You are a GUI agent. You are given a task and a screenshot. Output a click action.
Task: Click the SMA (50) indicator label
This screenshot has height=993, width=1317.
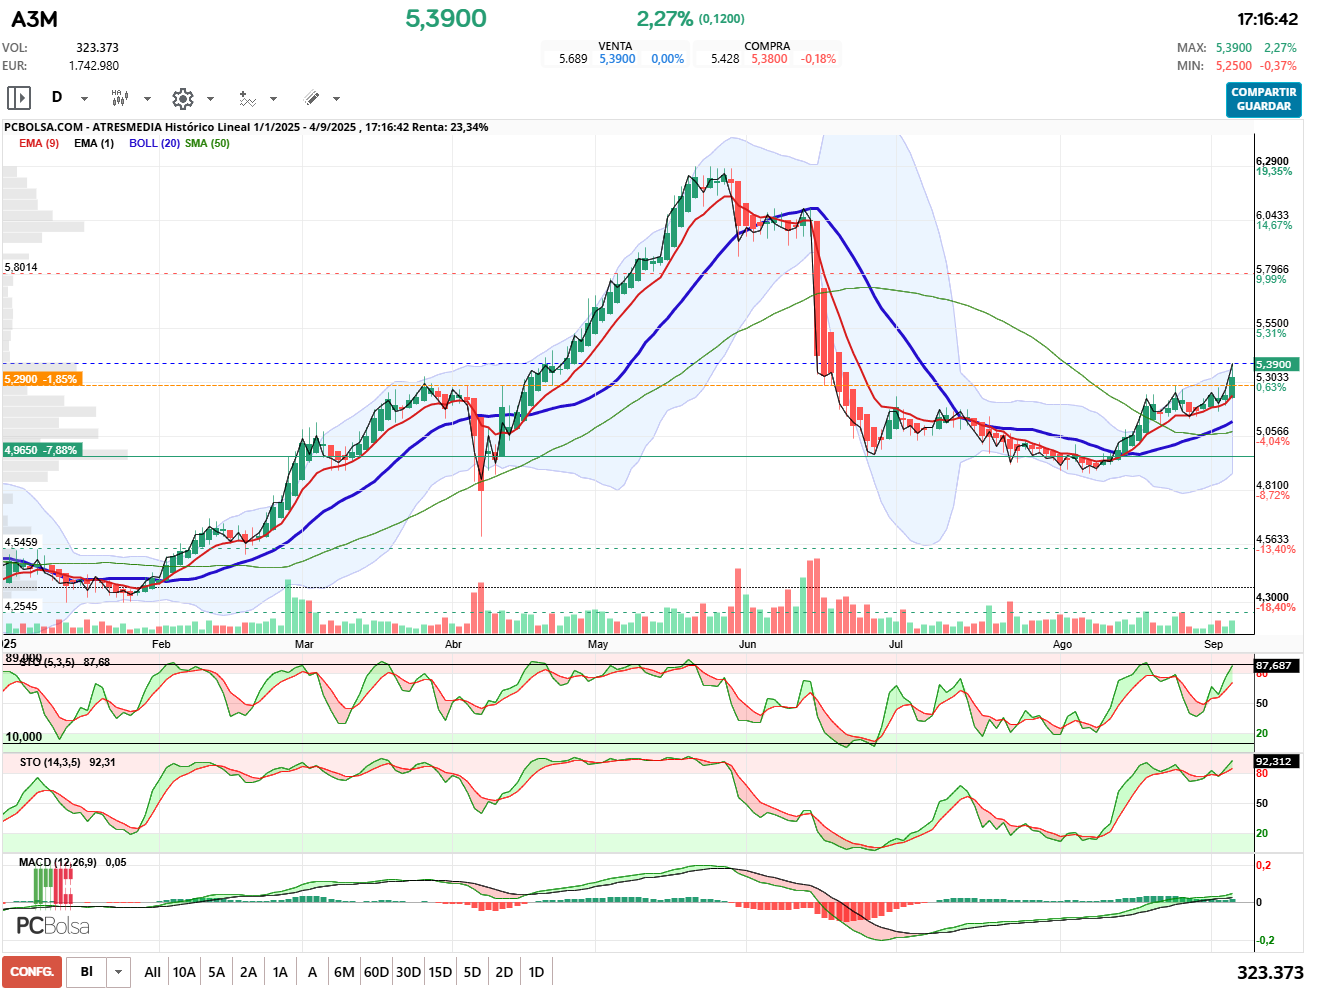pos(207,143)
